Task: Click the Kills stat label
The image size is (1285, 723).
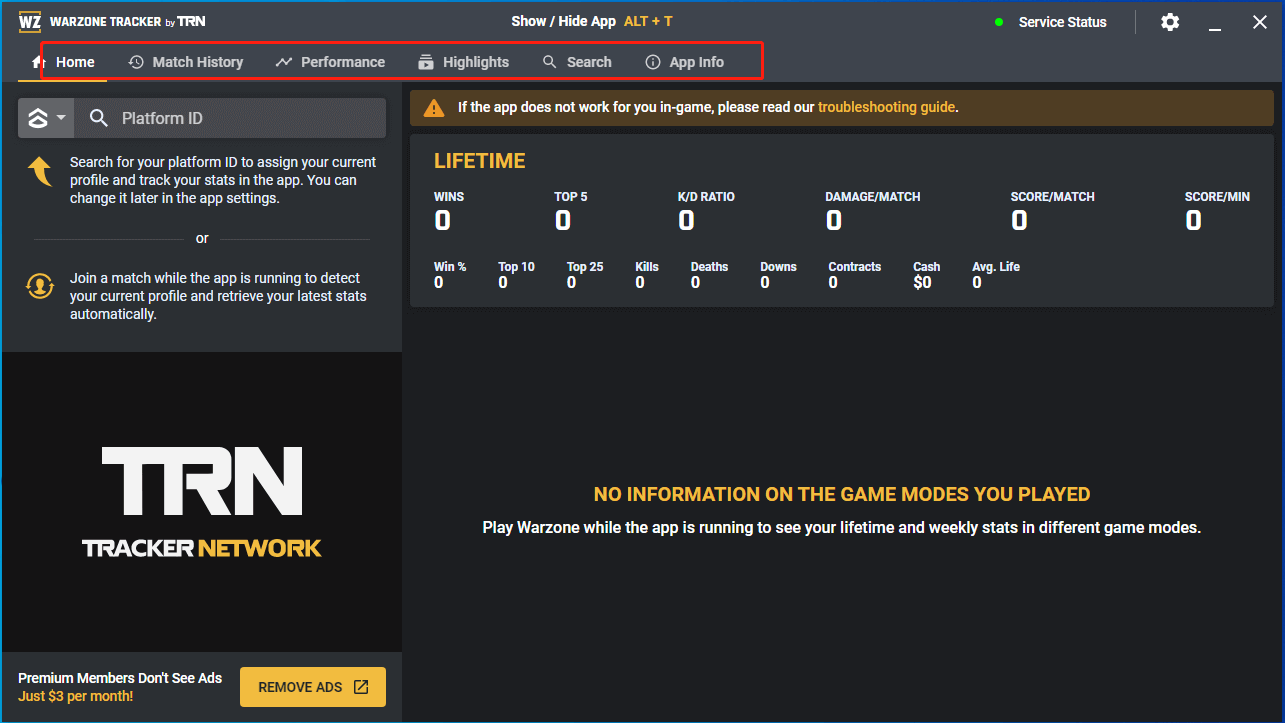Action: click(647, 267)
